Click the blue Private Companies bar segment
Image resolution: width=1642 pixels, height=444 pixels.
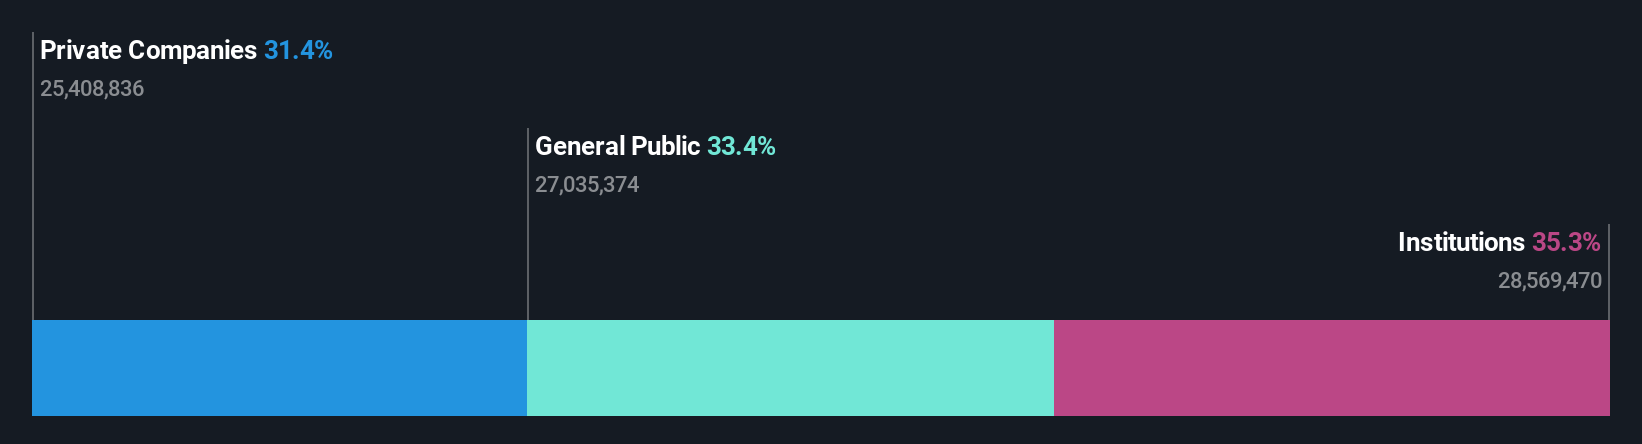279,368
